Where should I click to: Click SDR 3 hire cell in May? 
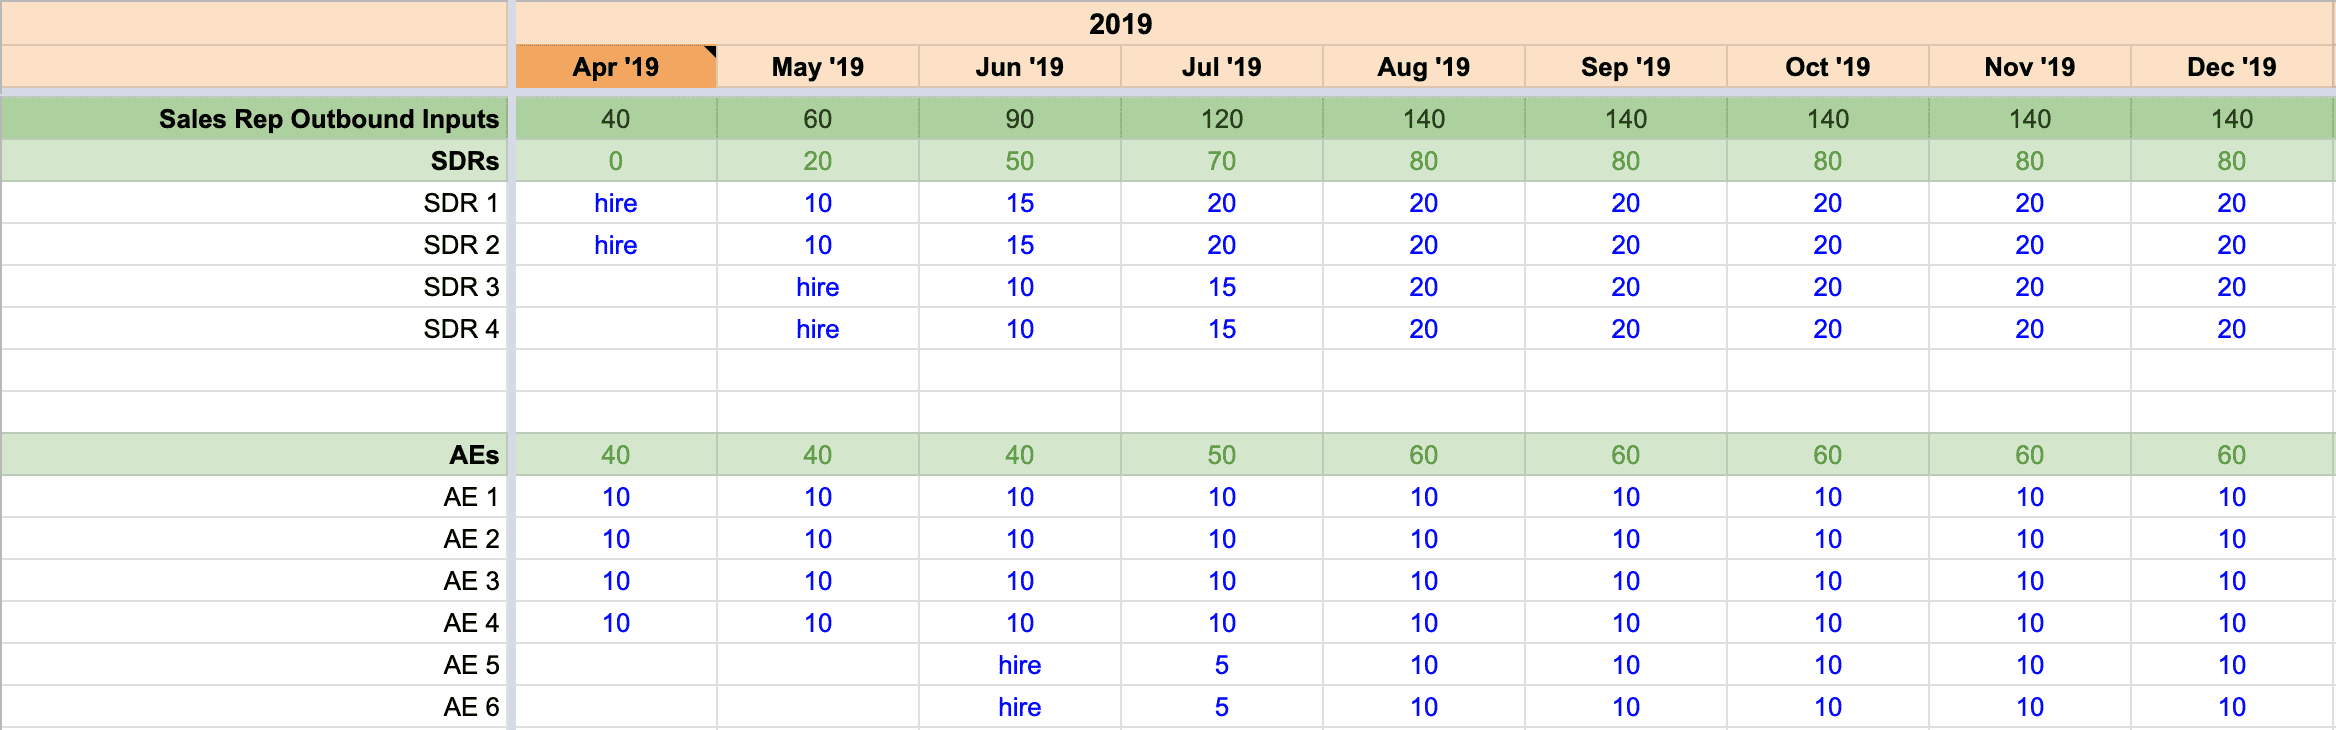tap(817, 287)
